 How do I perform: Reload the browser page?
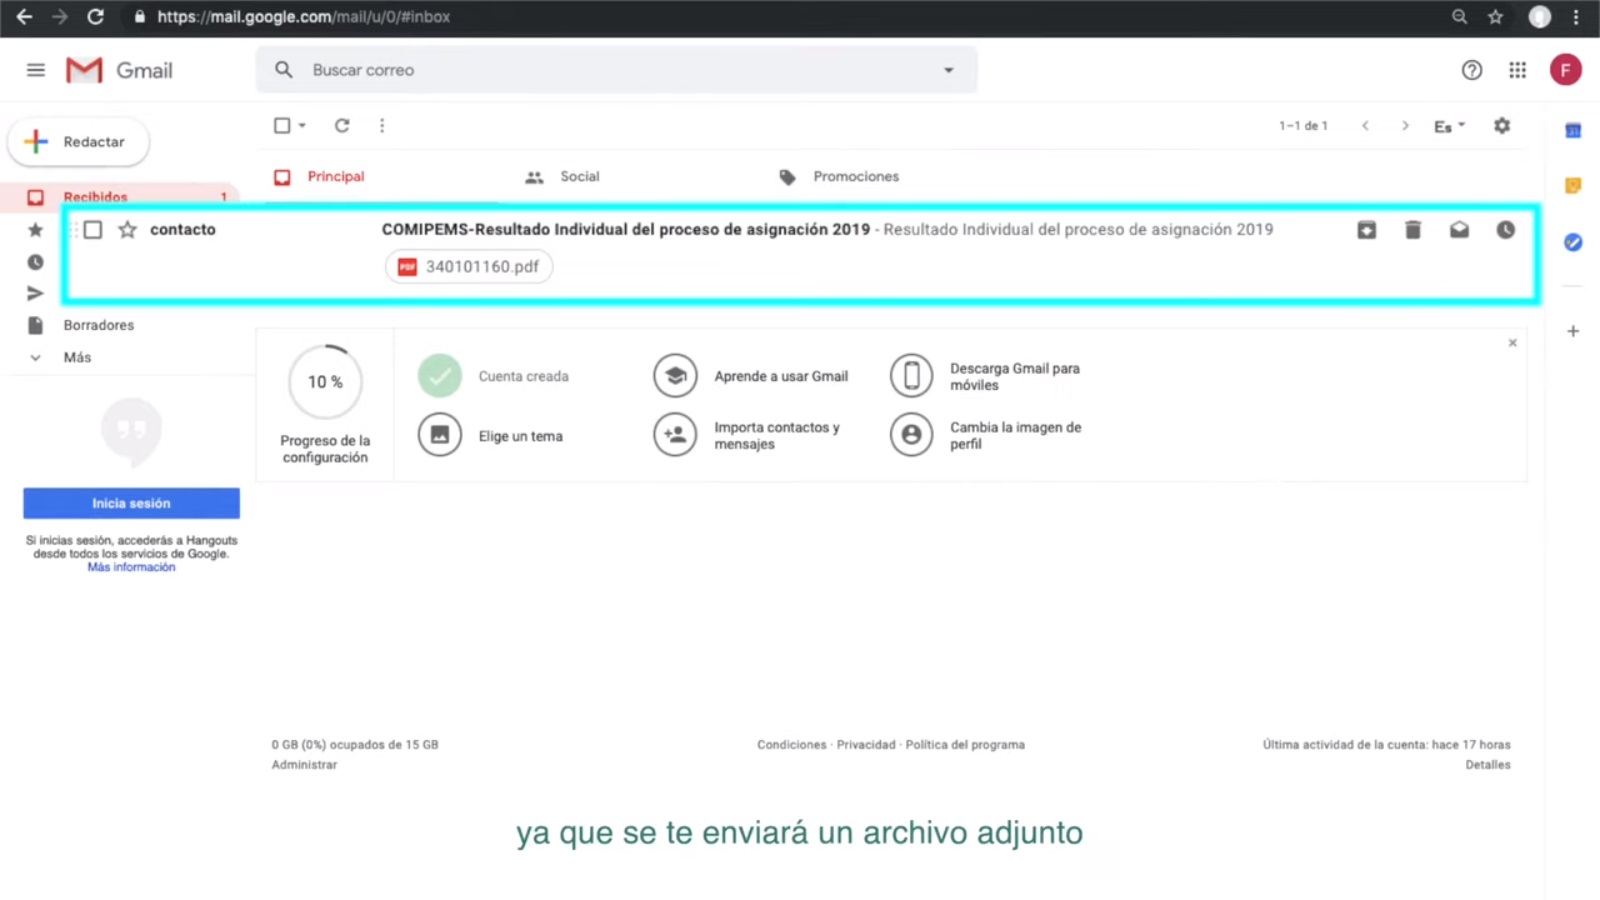95,17
